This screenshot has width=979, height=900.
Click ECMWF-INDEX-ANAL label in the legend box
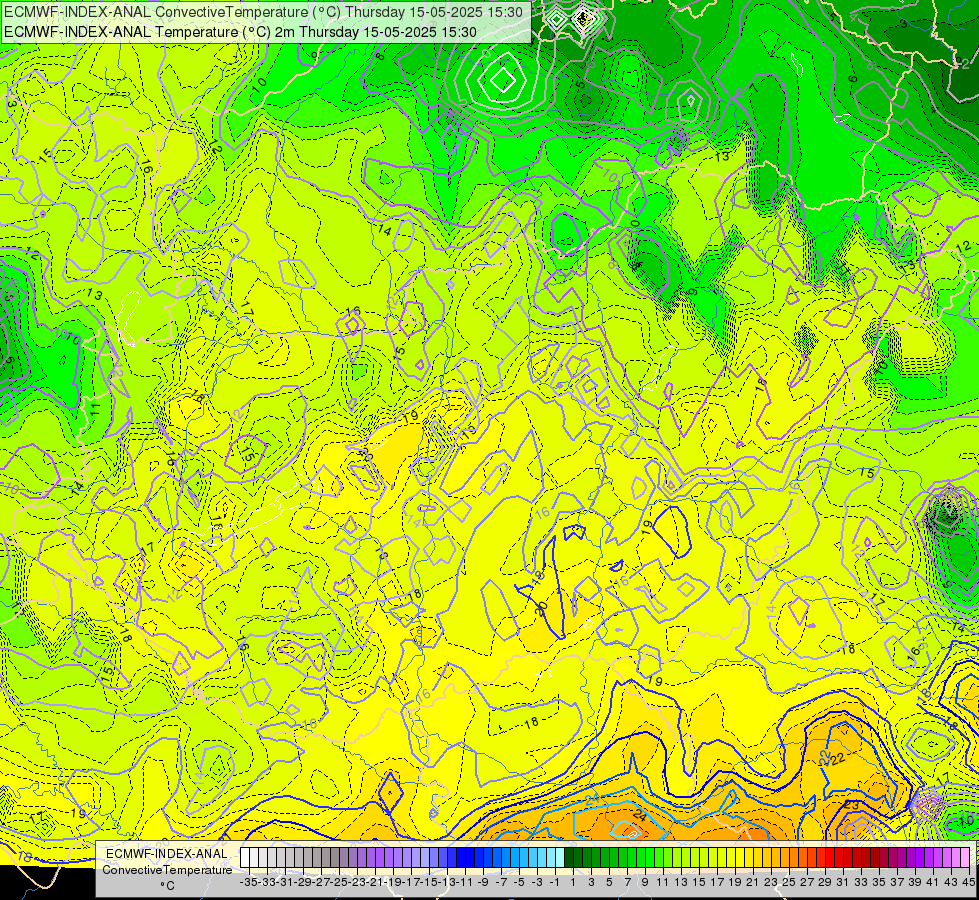coord(167,854)
